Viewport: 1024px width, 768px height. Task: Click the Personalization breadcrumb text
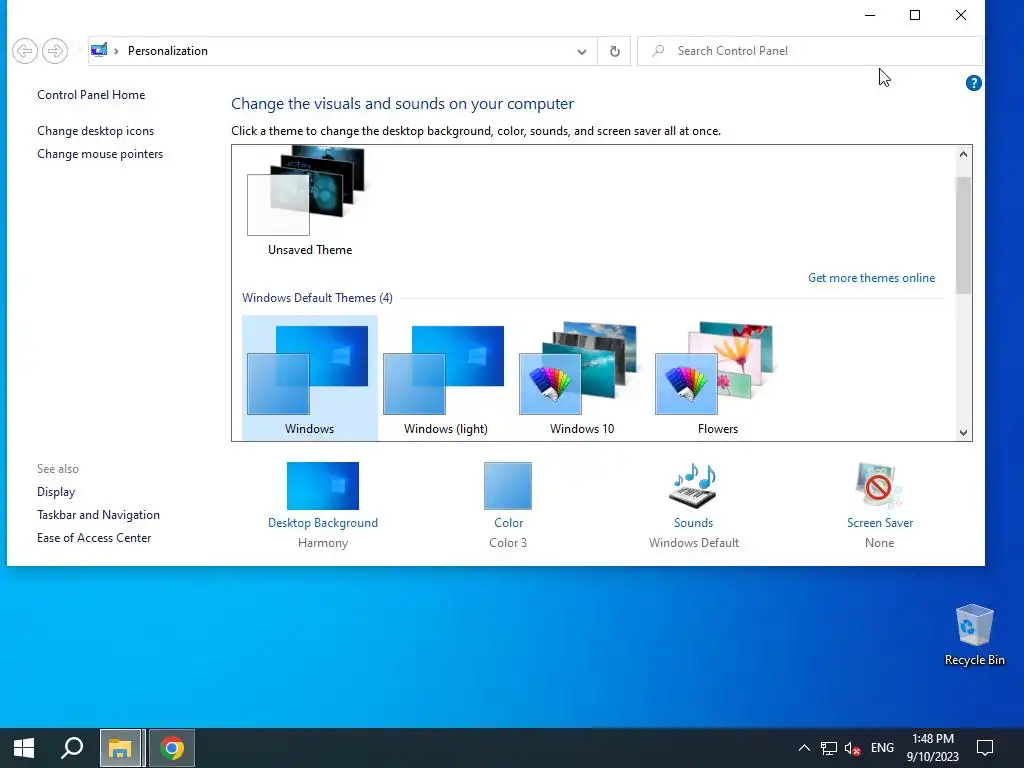(168, 51)
